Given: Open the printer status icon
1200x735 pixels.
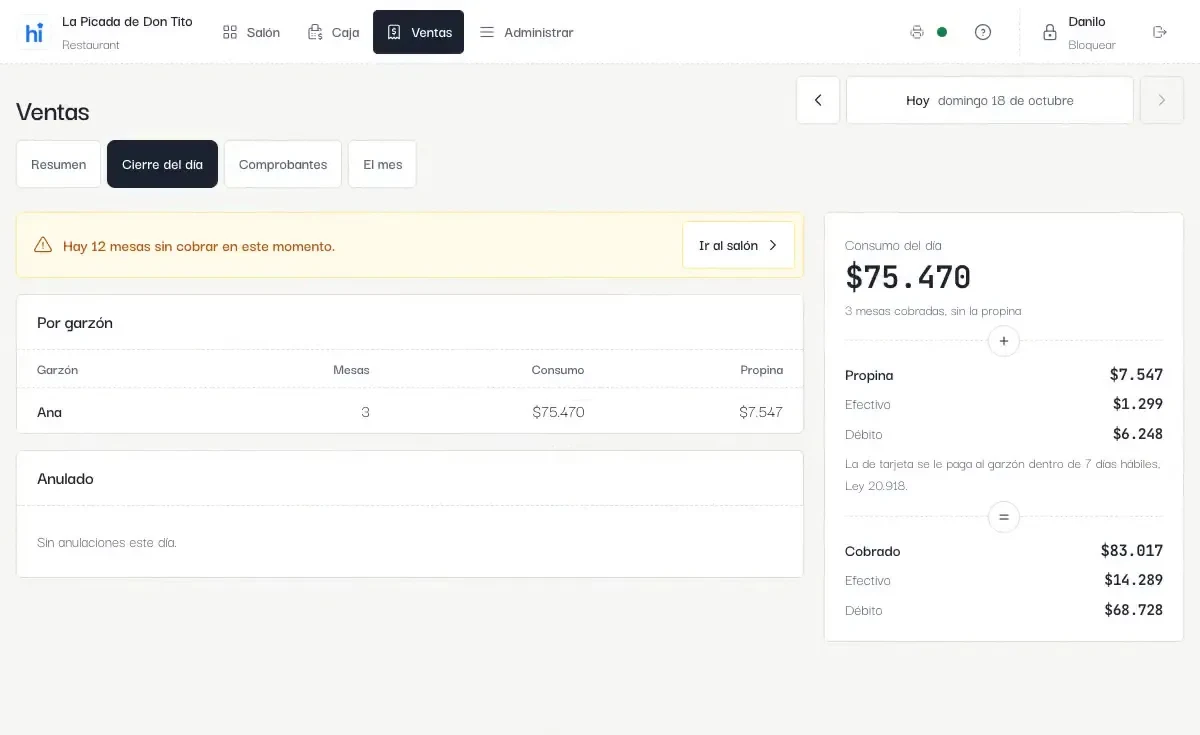Looking at the screenshot, I should pyautogui.click(x=917, y=32).
